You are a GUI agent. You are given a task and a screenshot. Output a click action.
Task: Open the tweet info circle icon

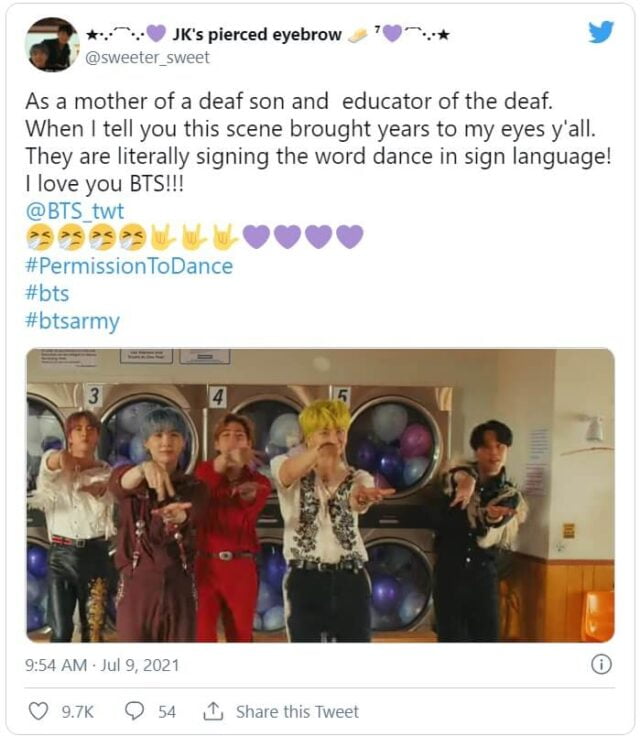(x=601, y=664)
